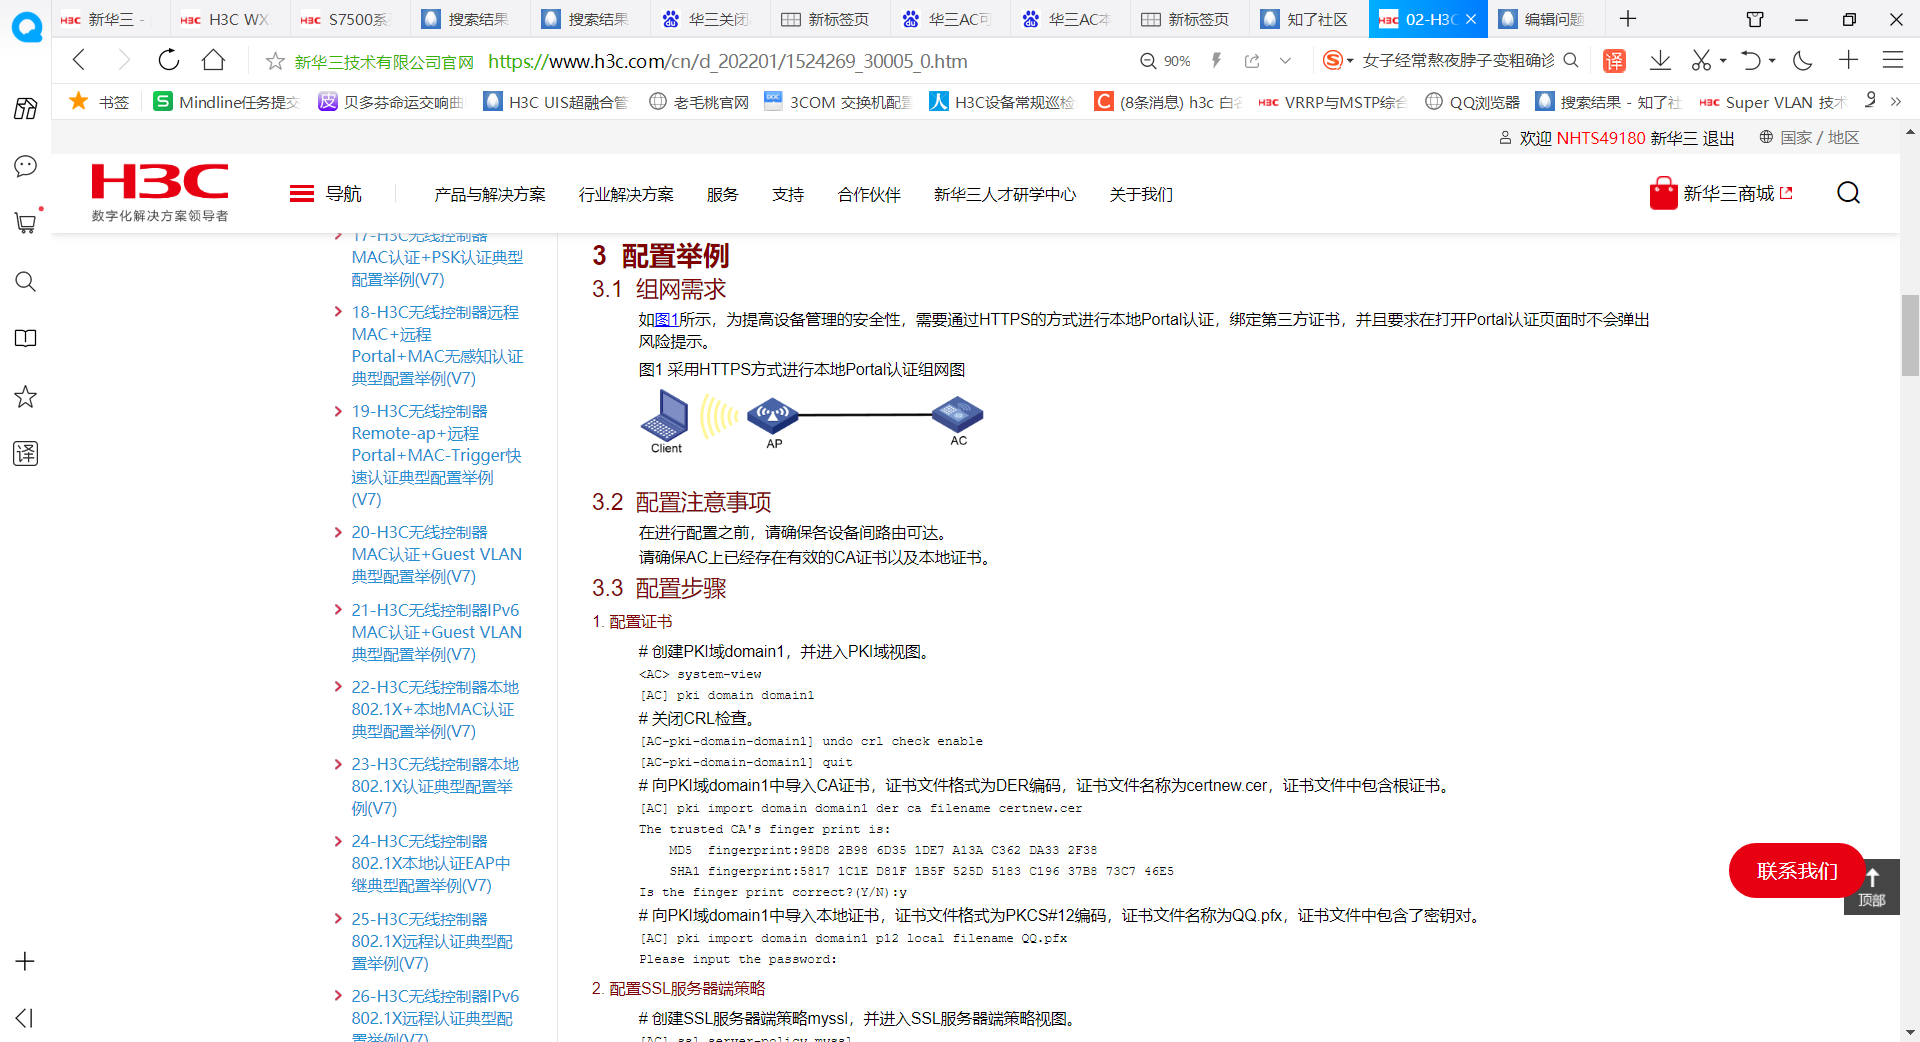Viewport: 1920px width, 1042px height.
Task: Open 18-H3C无线控制器远程 MAC+远程Portal article
Action: (x=437, y=345)
